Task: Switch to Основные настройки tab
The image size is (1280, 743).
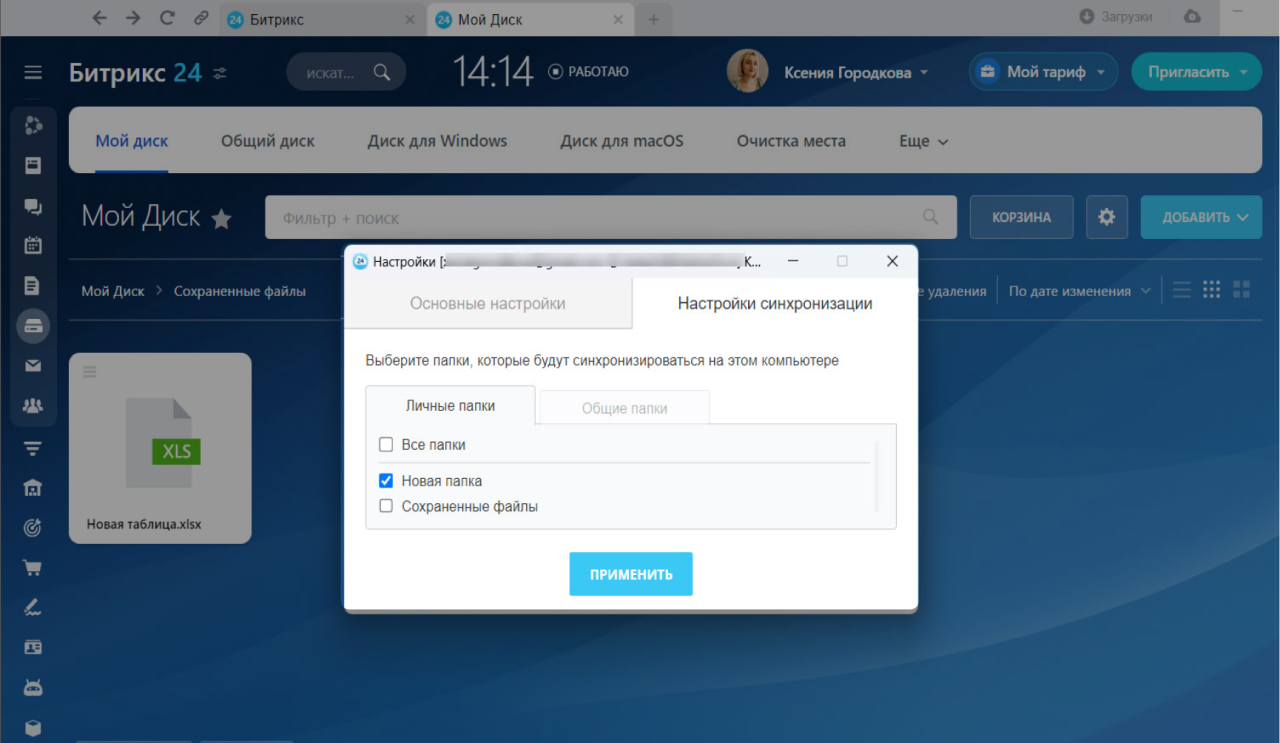Action: point(488,303)
